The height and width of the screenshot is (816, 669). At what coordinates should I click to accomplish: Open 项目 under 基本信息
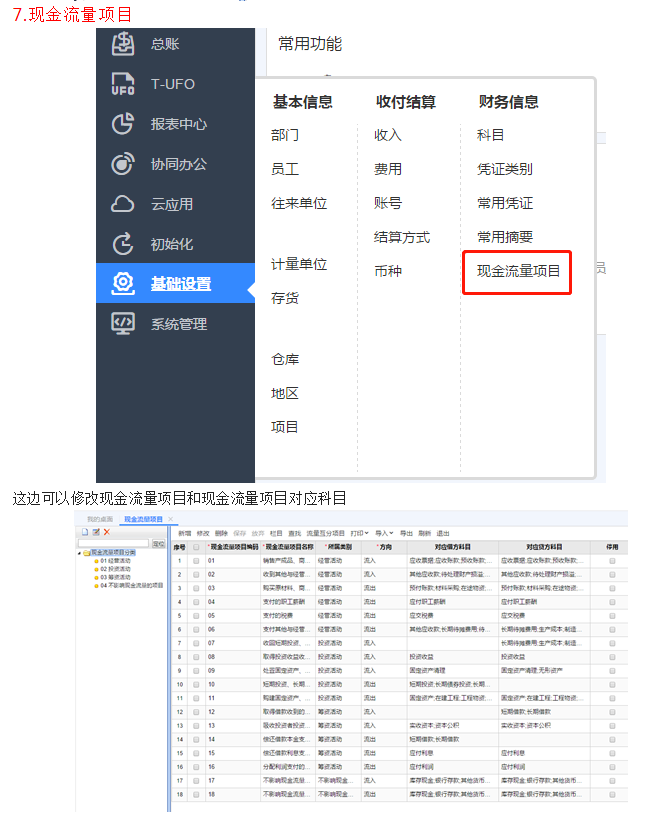[x=285, y=427]
